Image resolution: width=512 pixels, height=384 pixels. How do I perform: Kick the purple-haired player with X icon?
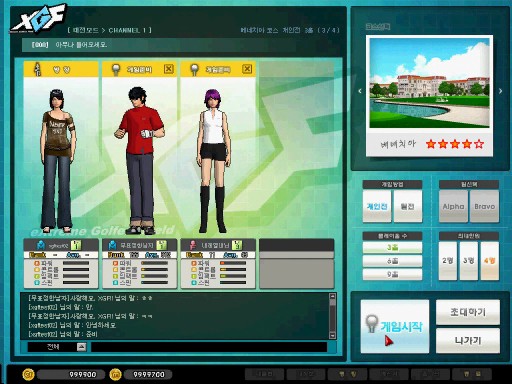[x=247, y=69]
